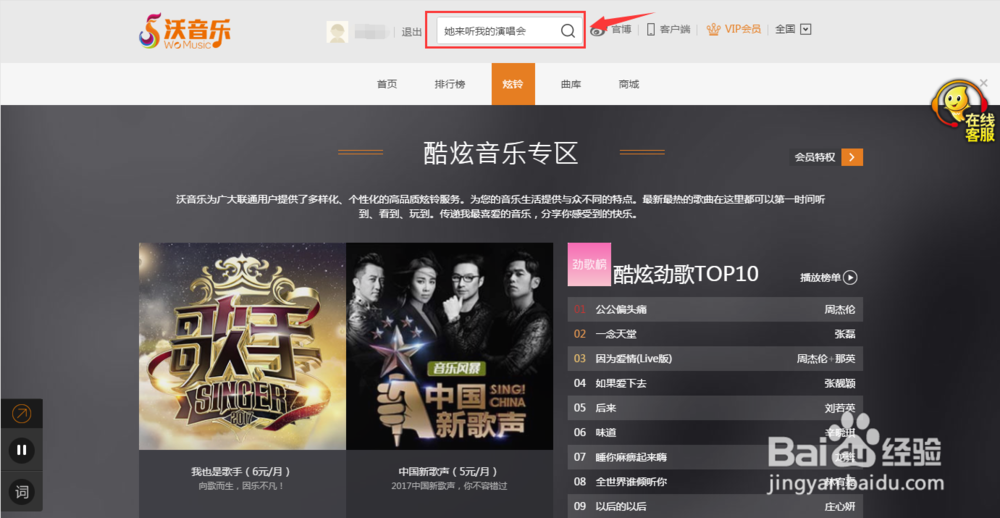The height and width of the screenshot is (518, 1000).
Task: Click 向歌而生，因乐不凡！ subtitle
Action: click(240, 486)
